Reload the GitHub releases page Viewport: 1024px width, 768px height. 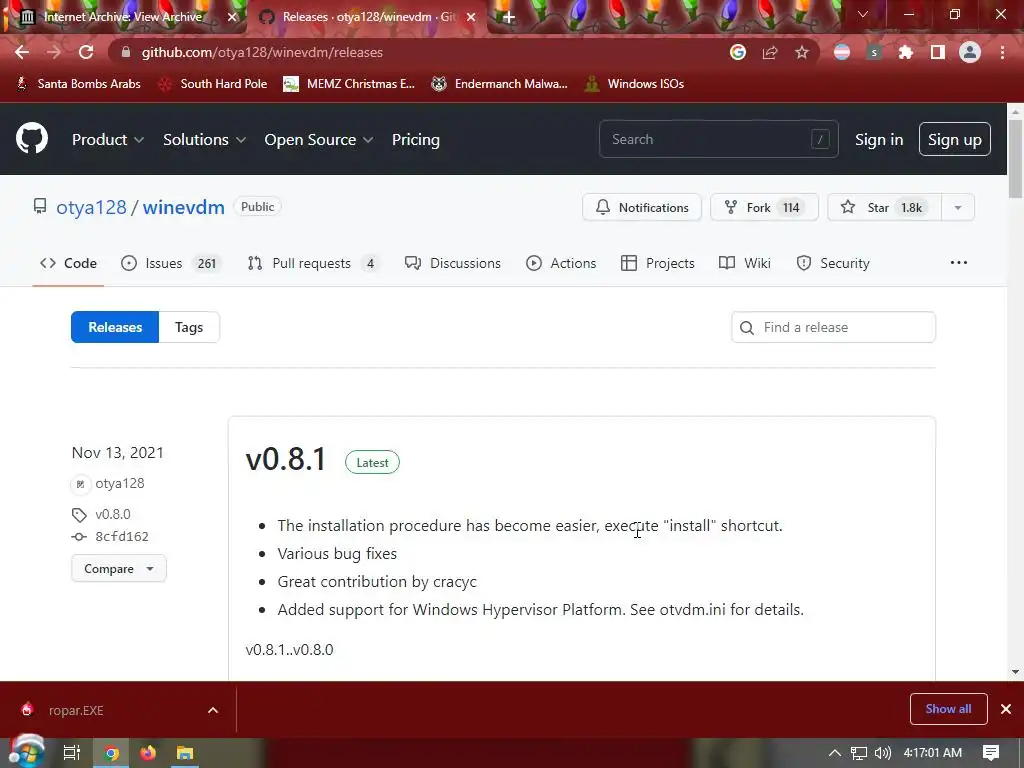click(86, 52)
